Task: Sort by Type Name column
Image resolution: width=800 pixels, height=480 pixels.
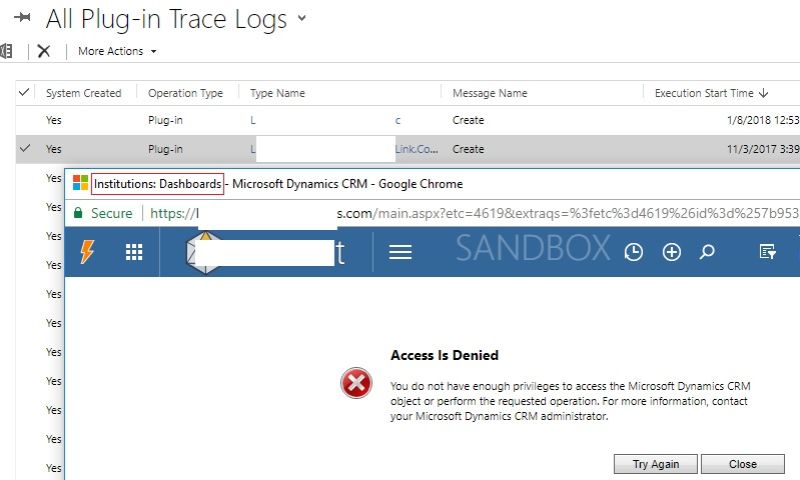Action: (277, 93)
